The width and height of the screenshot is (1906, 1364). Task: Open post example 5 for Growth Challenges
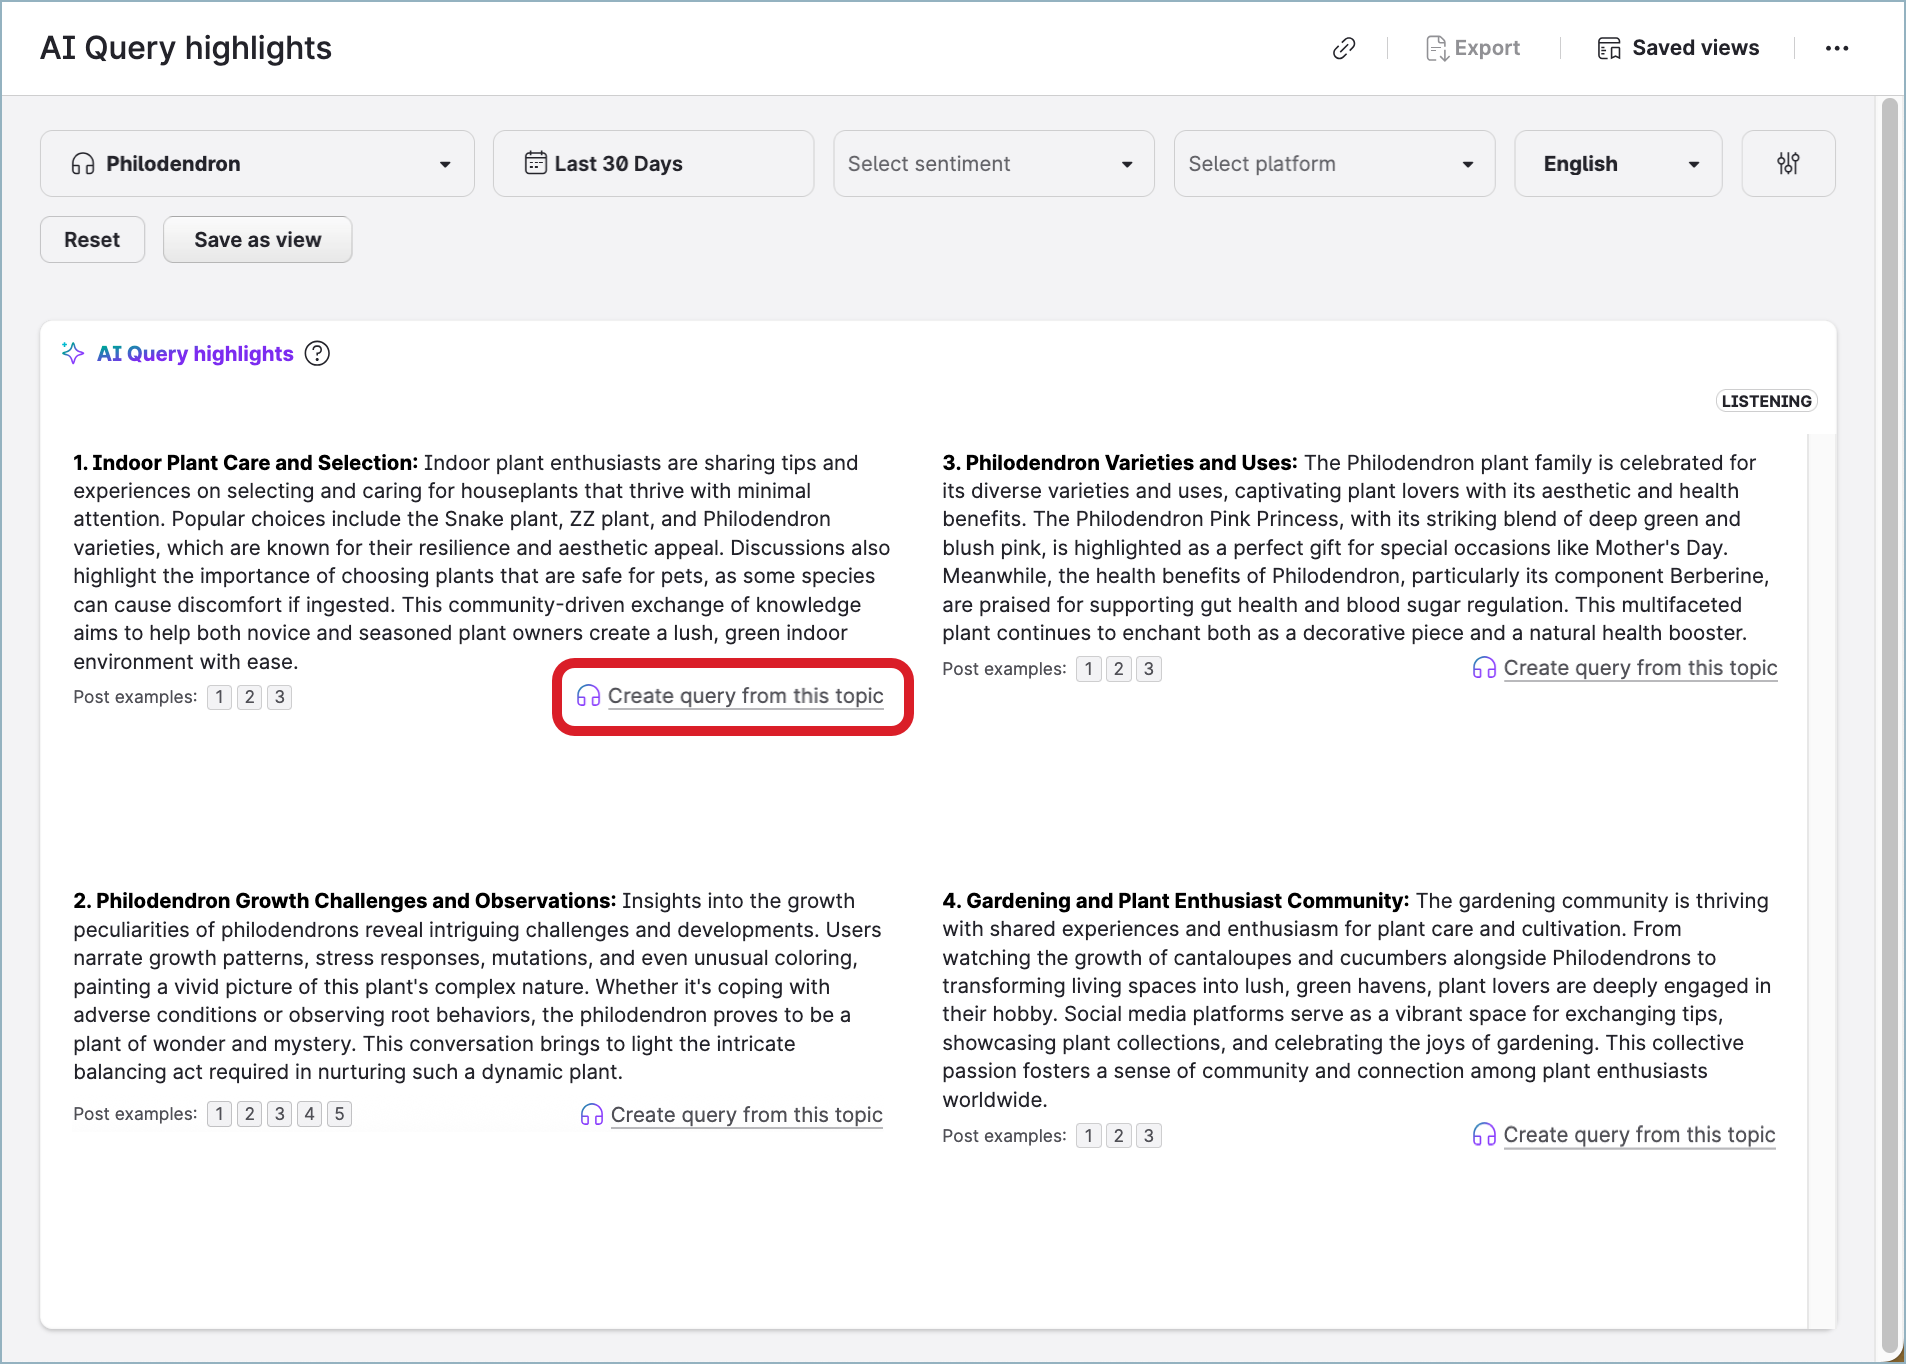point(339,1114)
